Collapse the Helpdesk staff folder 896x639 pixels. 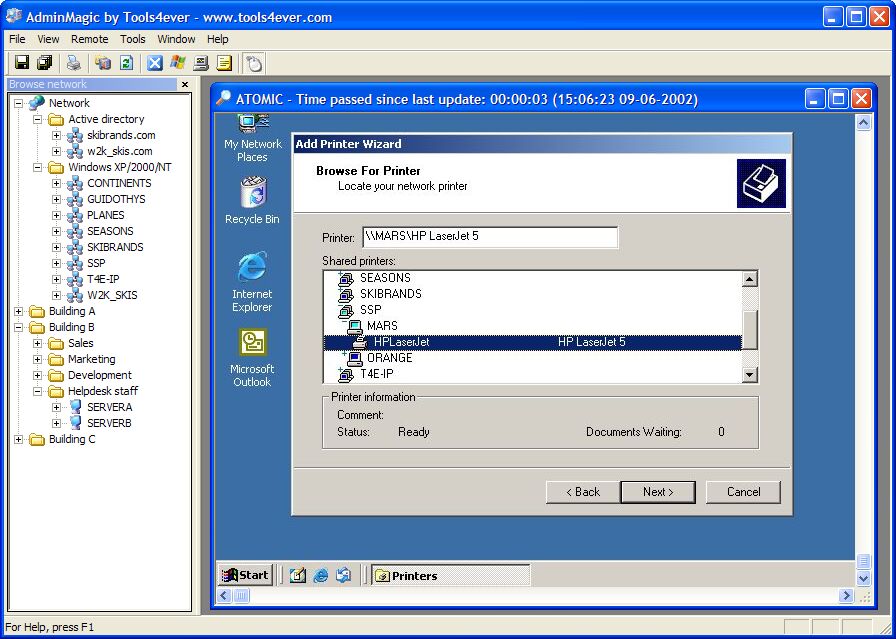[x=38, y=392]
